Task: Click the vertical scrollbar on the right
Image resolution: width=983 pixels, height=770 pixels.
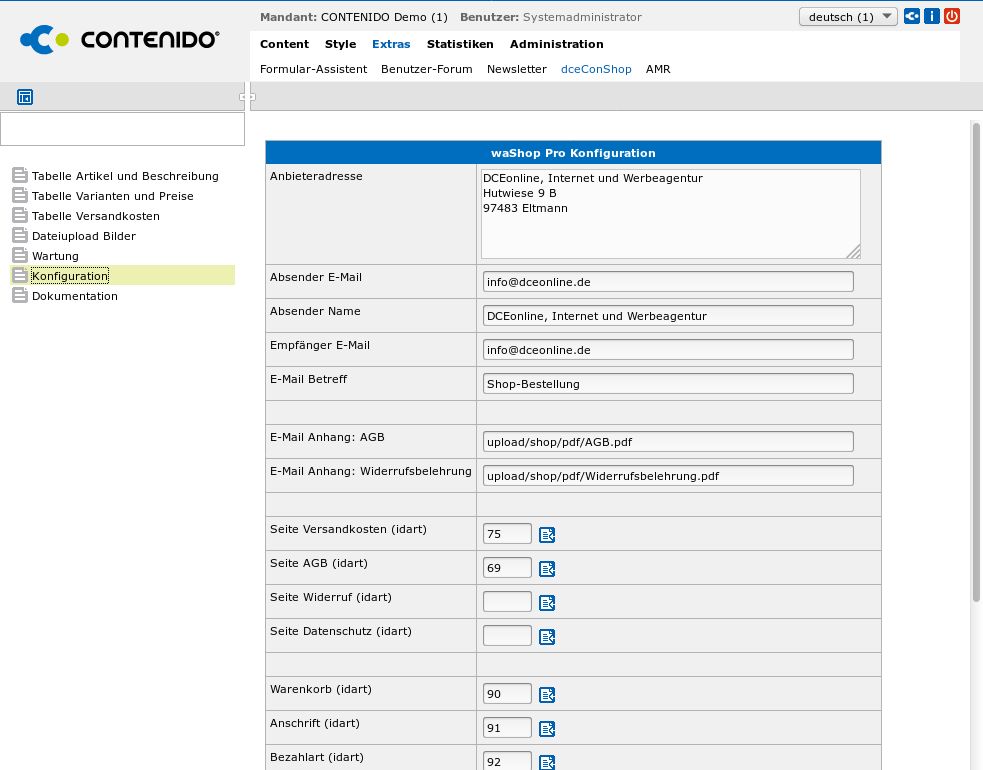Action: (976, 360)
